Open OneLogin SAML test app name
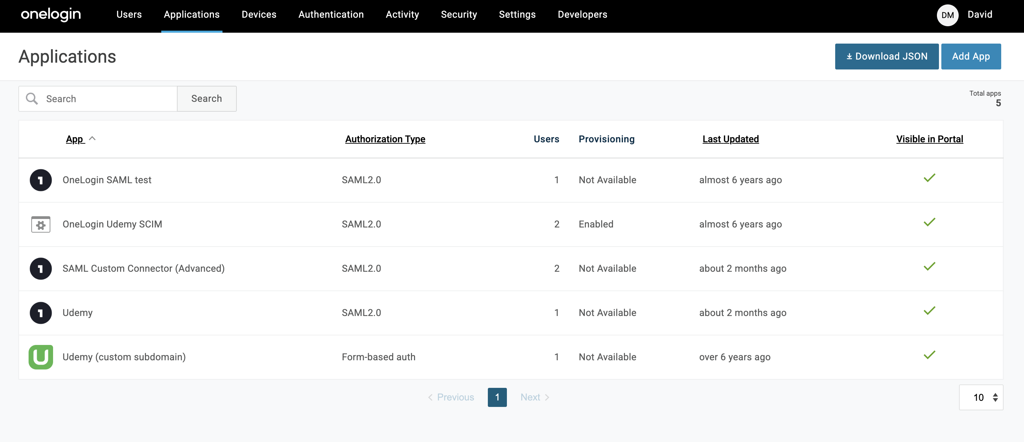 (107, 180)
